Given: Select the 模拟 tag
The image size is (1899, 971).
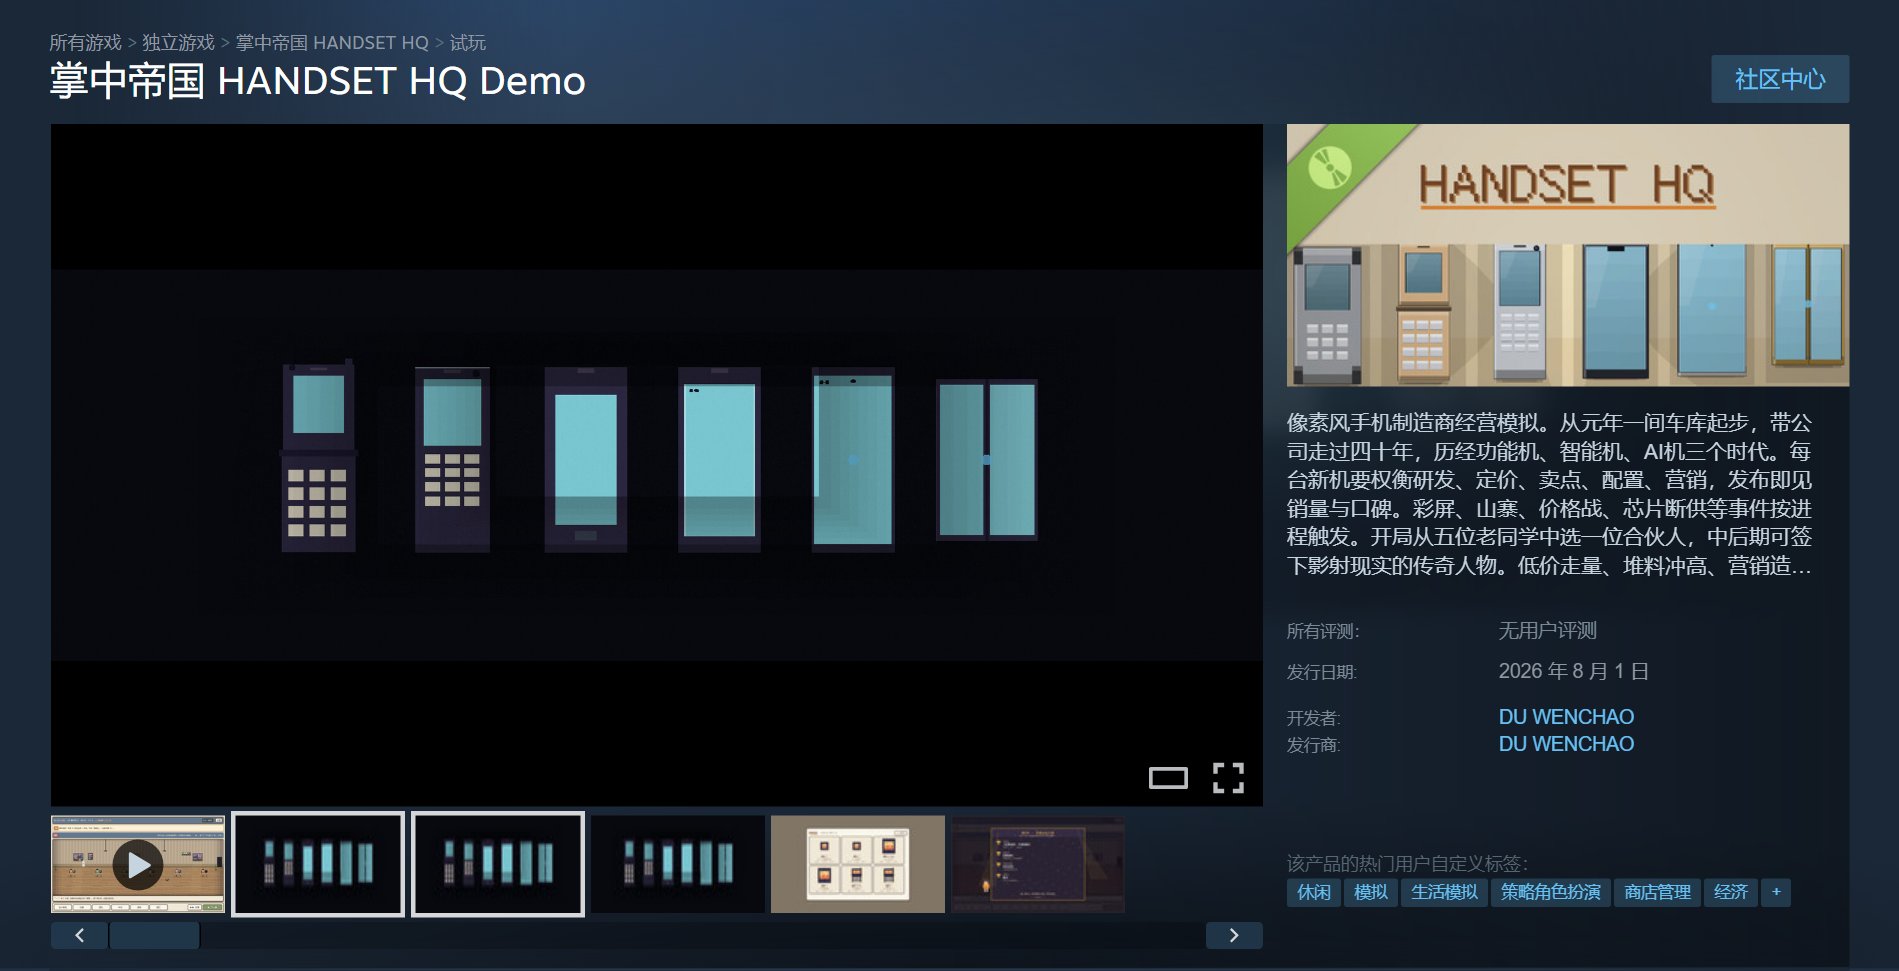Looking at the screenshot, I should [1371, 892].
